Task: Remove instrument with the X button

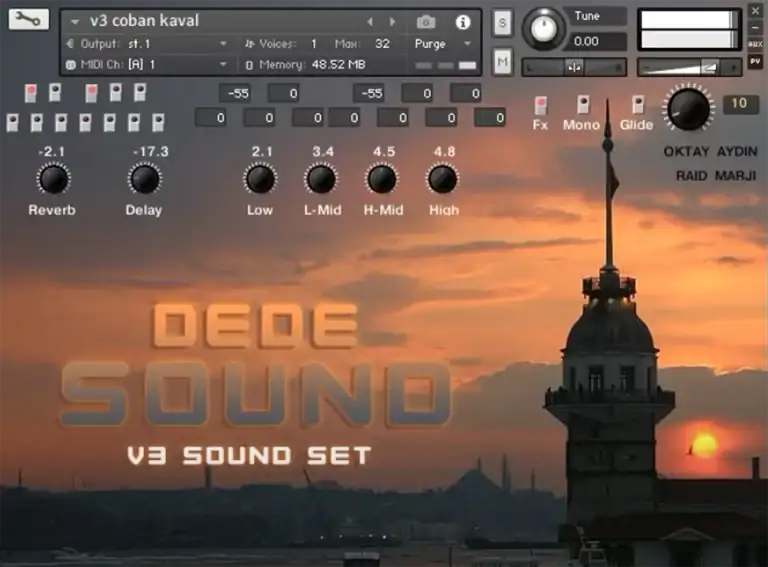Action: [755, 10]
